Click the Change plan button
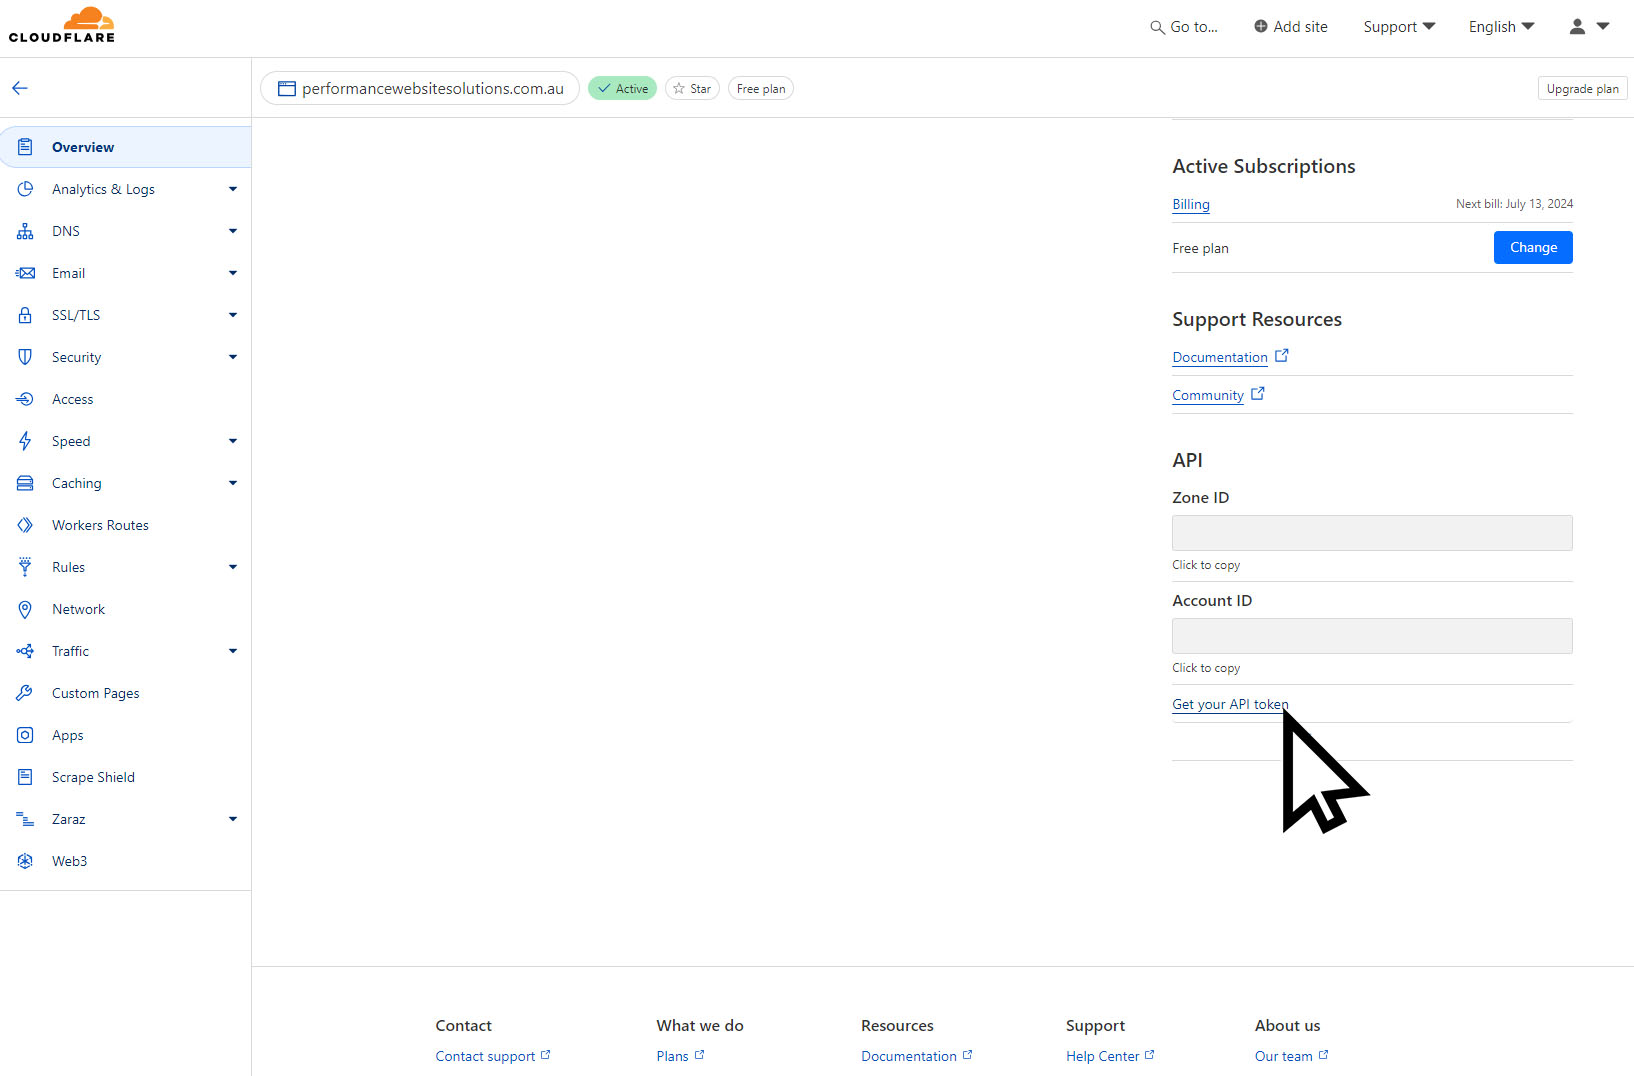This screenshot has width=1634, height=1076. click(1533, 247)
